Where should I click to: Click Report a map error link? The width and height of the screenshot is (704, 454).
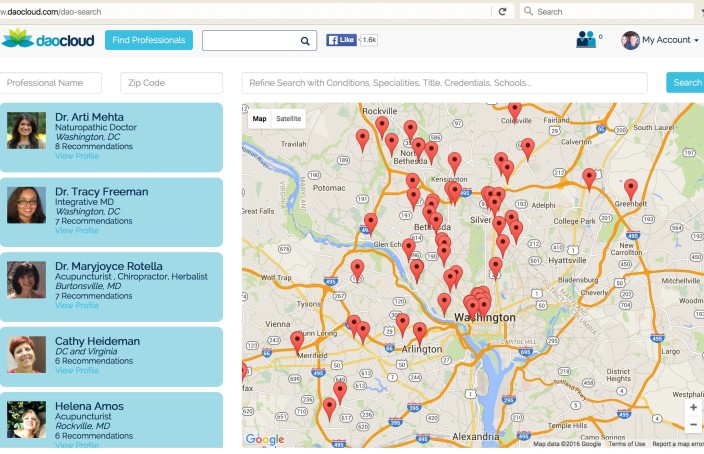point(678,444)
